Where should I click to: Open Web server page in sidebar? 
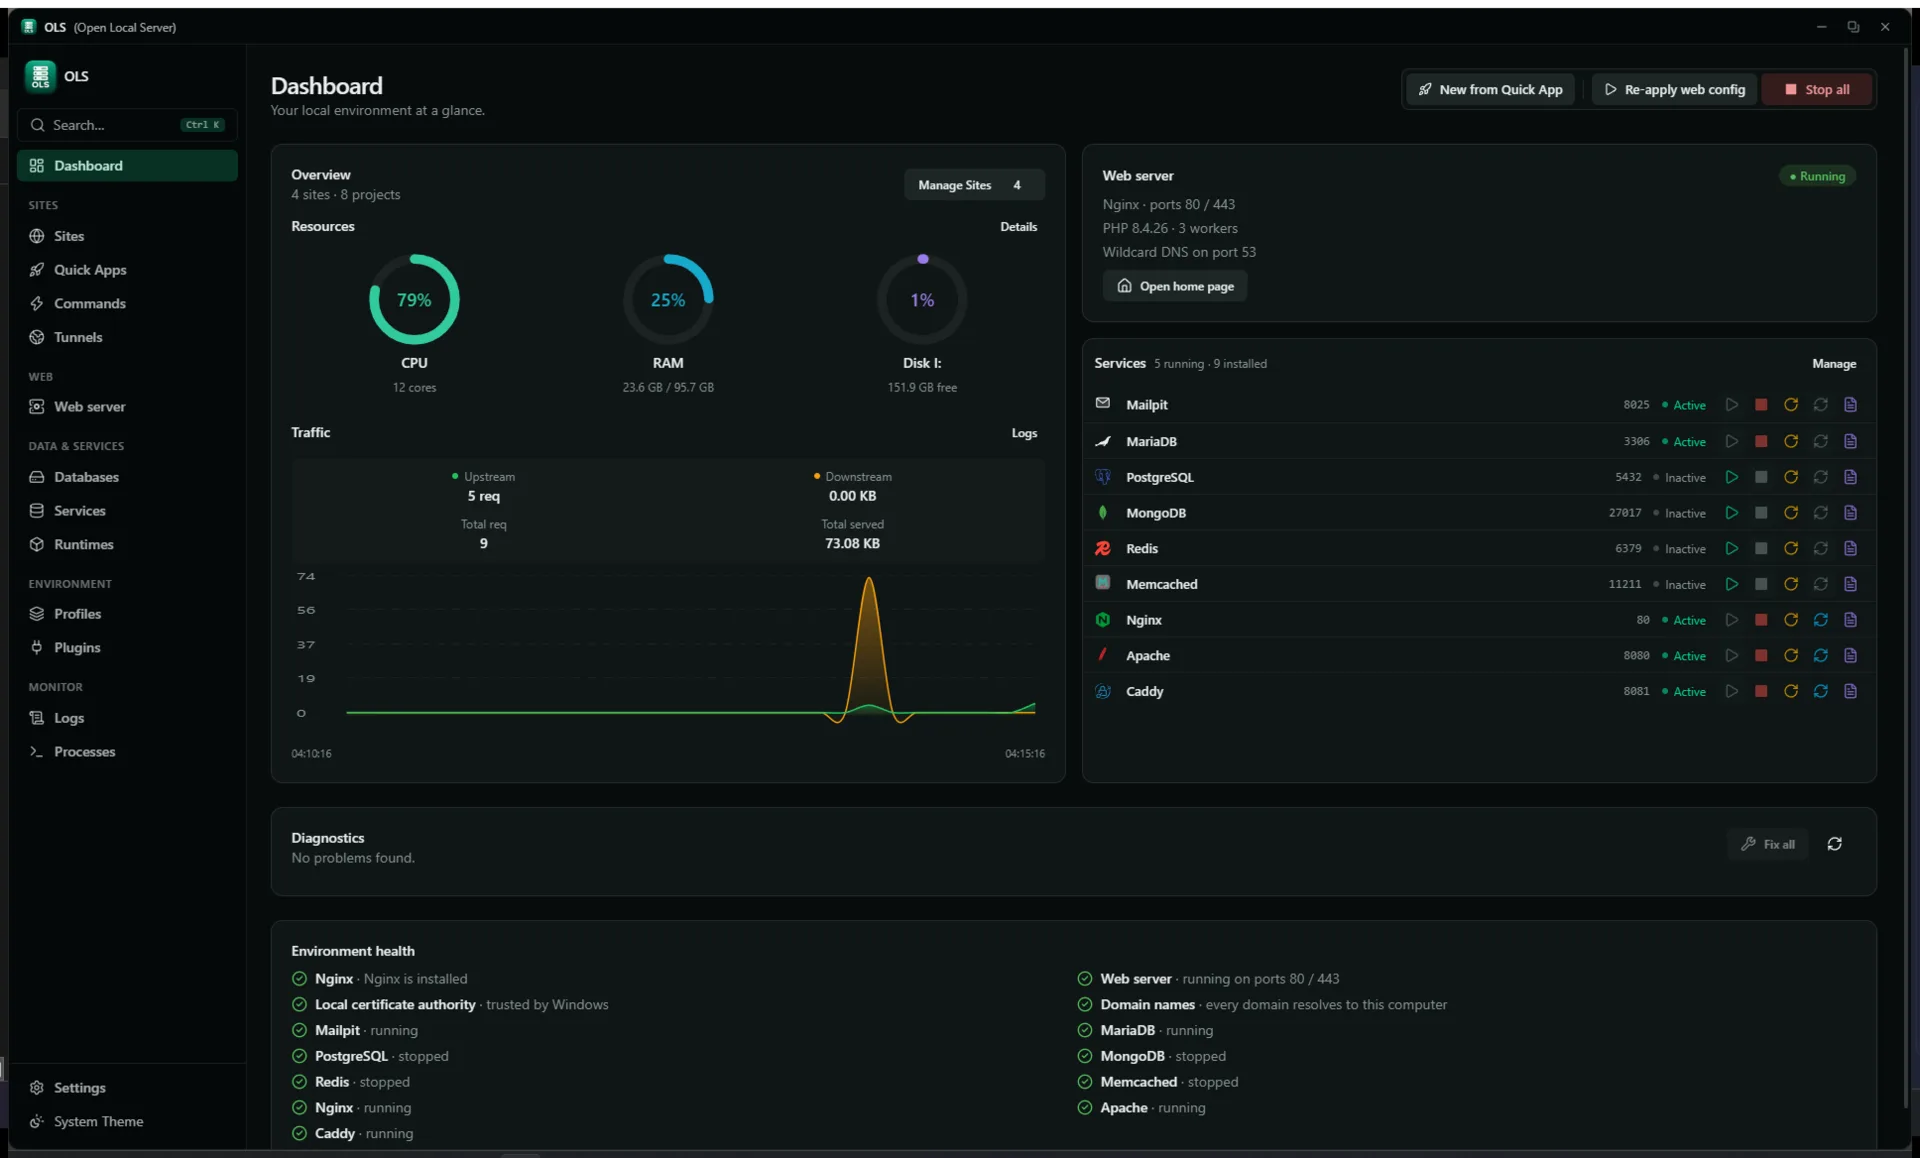coord(127,407)
